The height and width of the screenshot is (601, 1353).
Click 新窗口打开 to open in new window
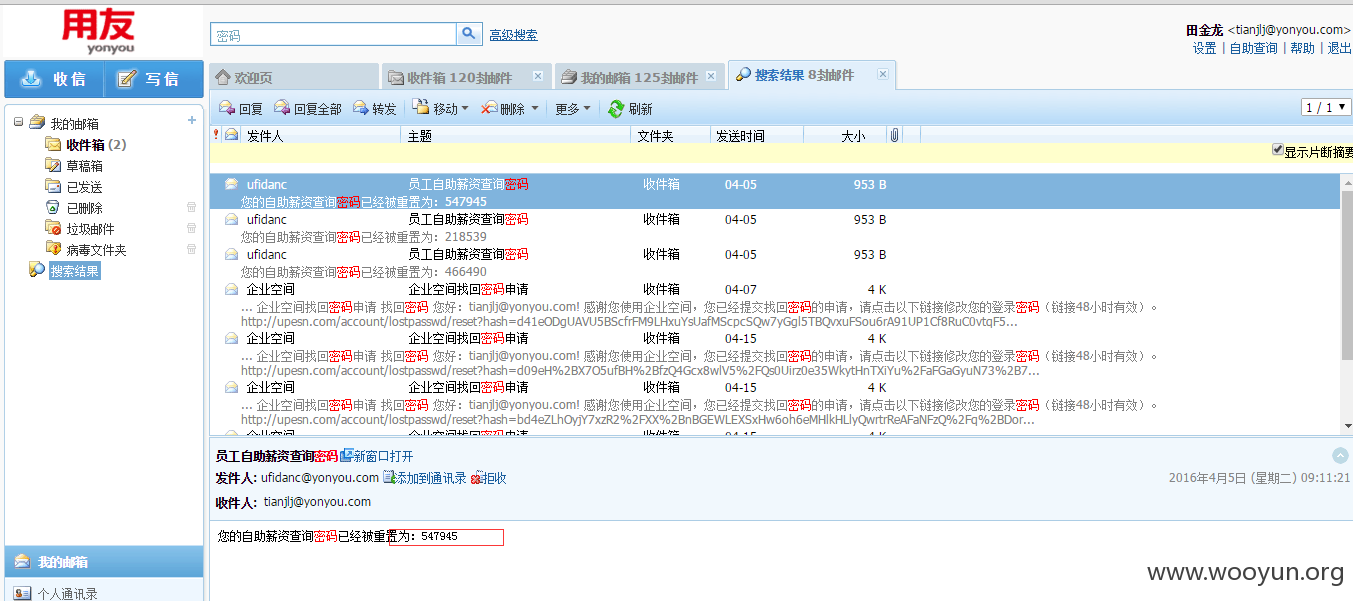(376, 456)
